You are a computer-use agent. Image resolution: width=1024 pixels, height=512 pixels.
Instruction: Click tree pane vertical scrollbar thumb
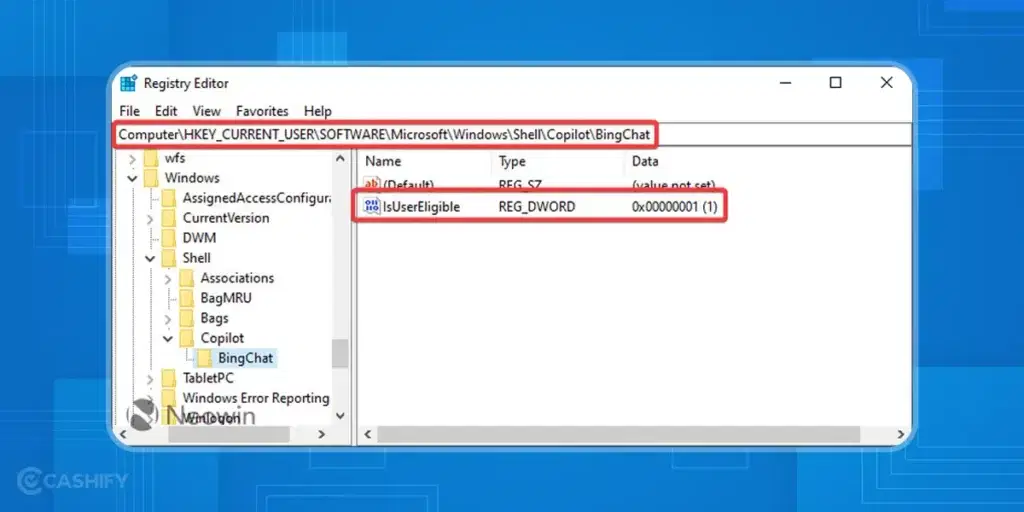coord(340,354)
